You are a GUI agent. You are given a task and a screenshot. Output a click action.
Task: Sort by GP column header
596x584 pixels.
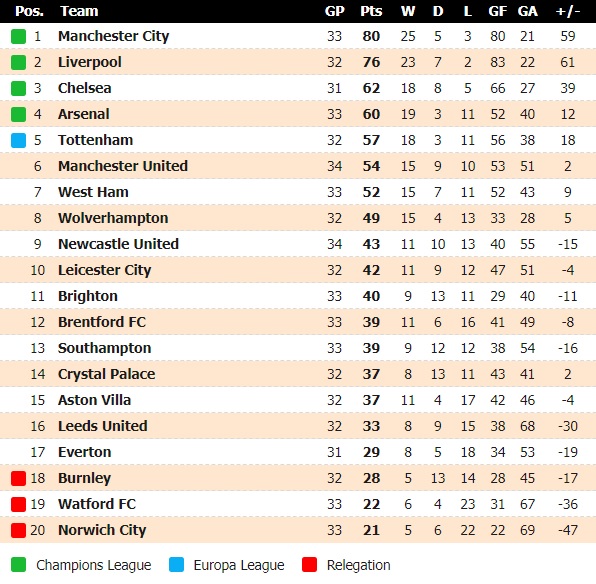coord(334,11)
